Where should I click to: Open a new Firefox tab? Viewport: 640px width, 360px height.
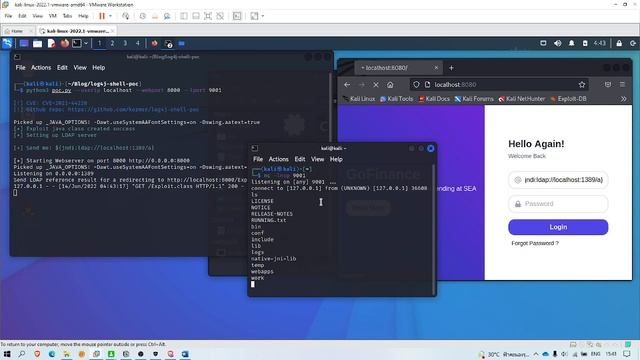coord(451,68)
